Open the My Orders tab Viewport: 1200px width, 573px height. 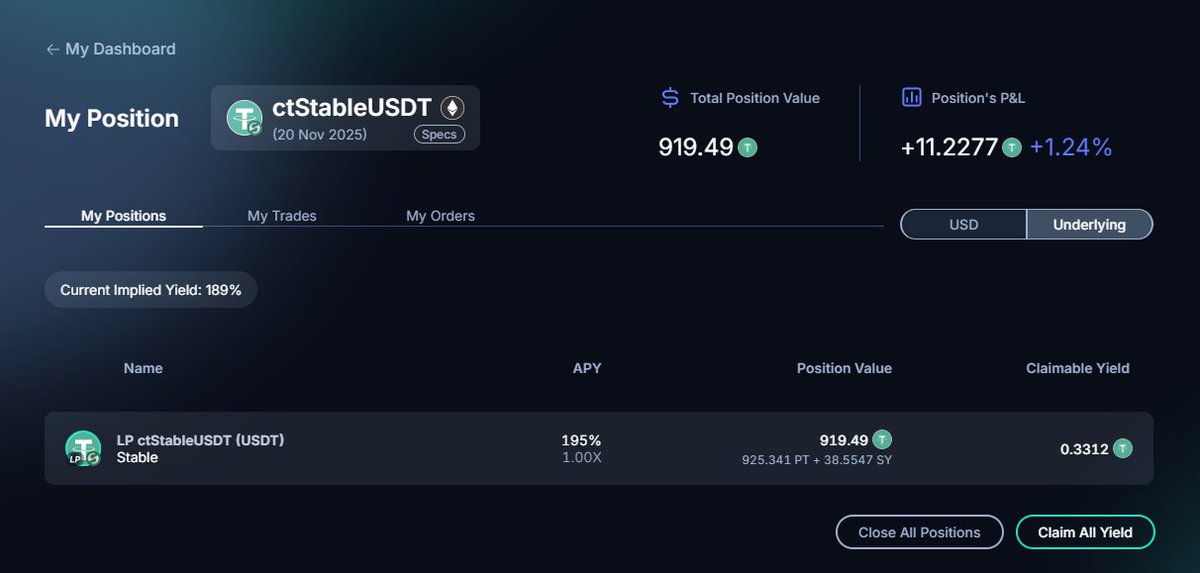pyautogui.click(x=440, y=216)
